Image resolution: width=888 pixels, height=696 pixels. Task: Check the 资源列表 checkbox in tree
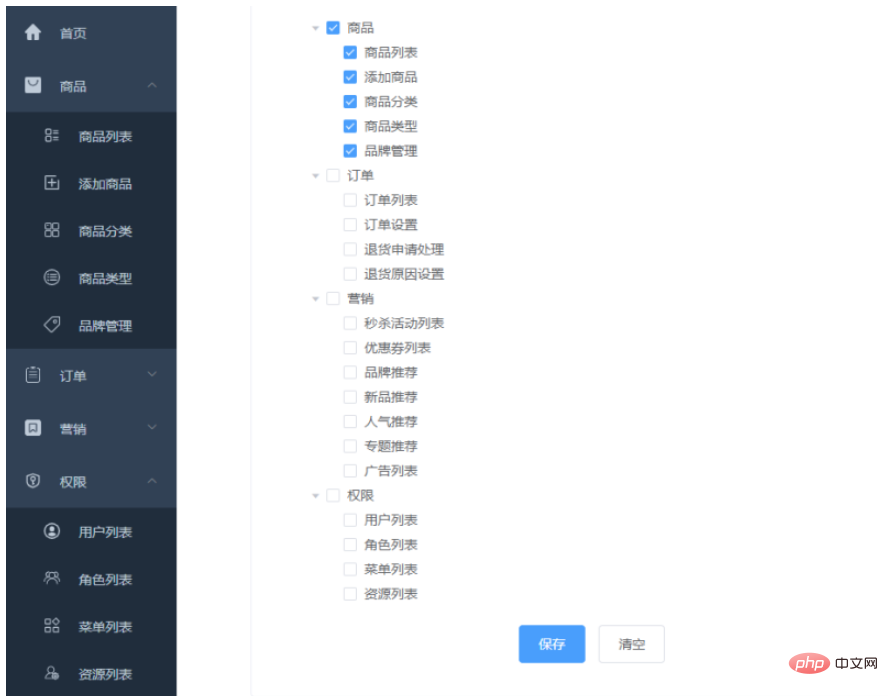coord(350,594)
